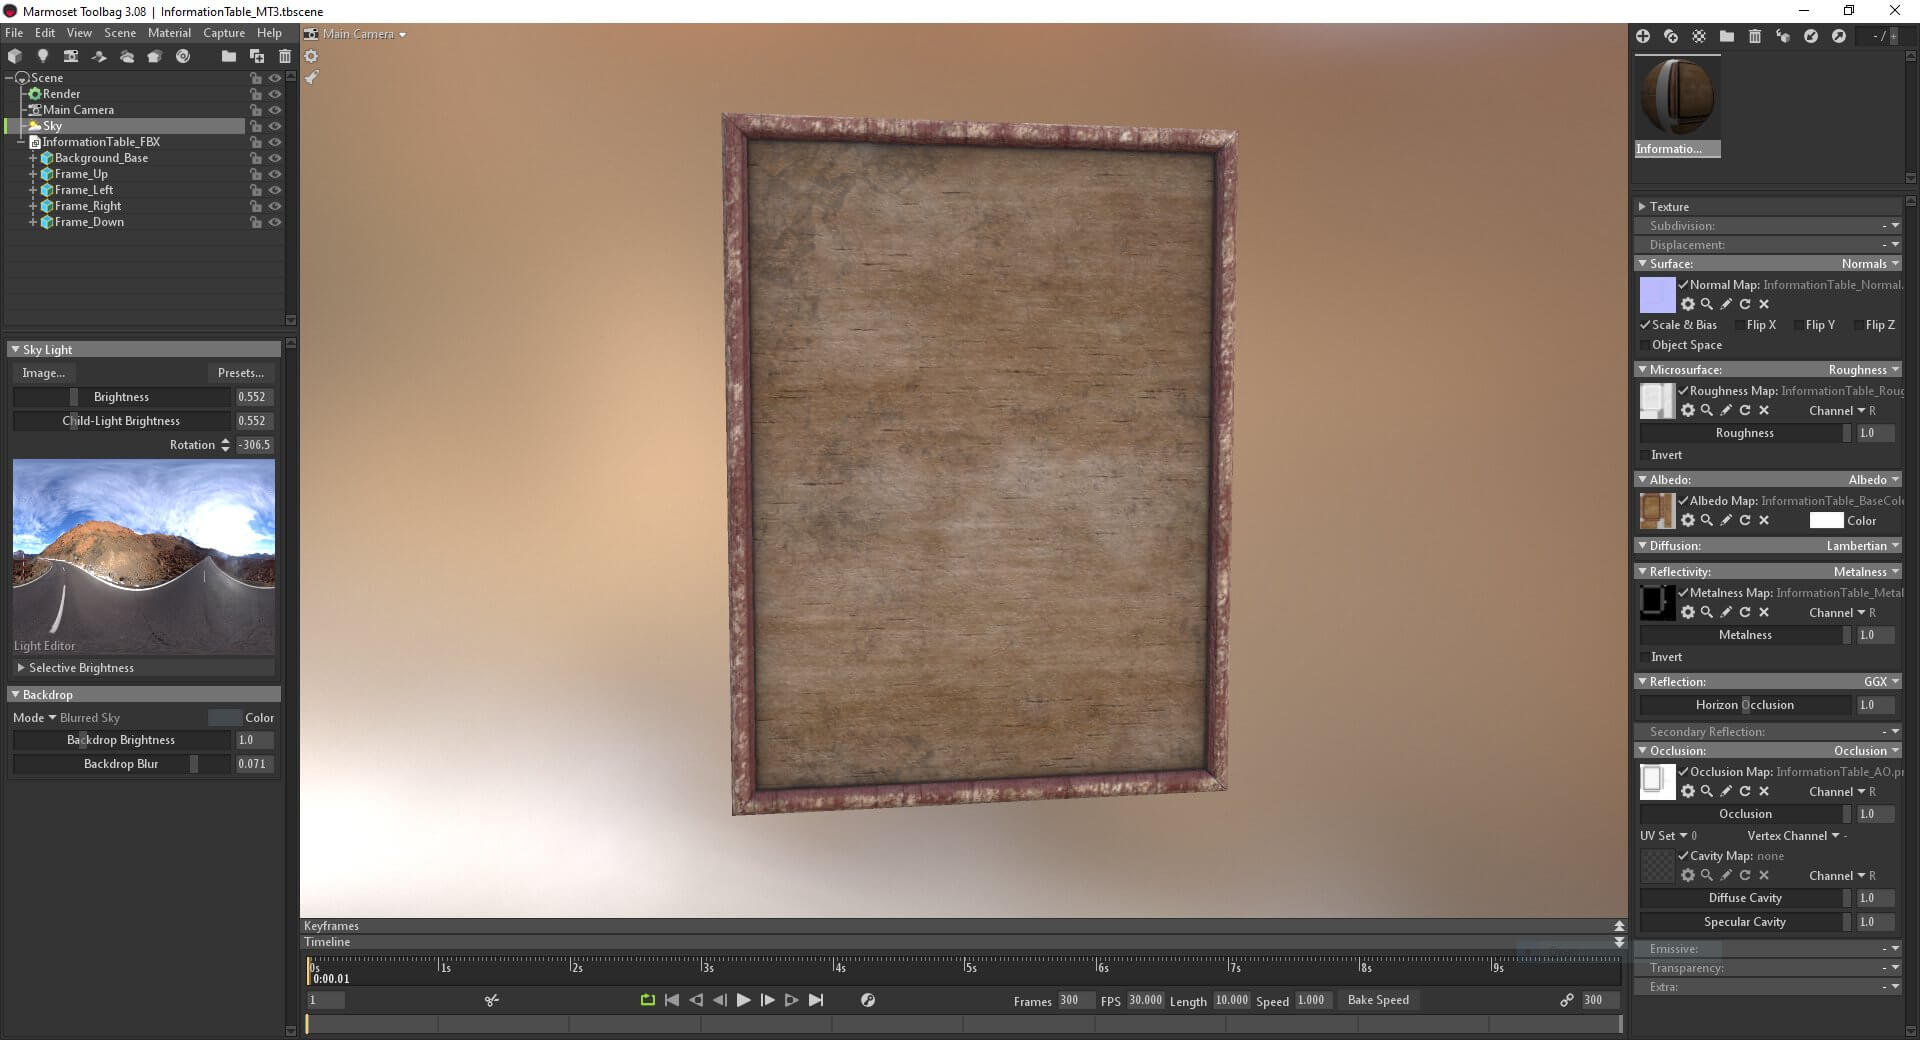Hide the Frame_Up object
The height and width of the screenshot is (1040, 1920).
[x=275, y=174]
